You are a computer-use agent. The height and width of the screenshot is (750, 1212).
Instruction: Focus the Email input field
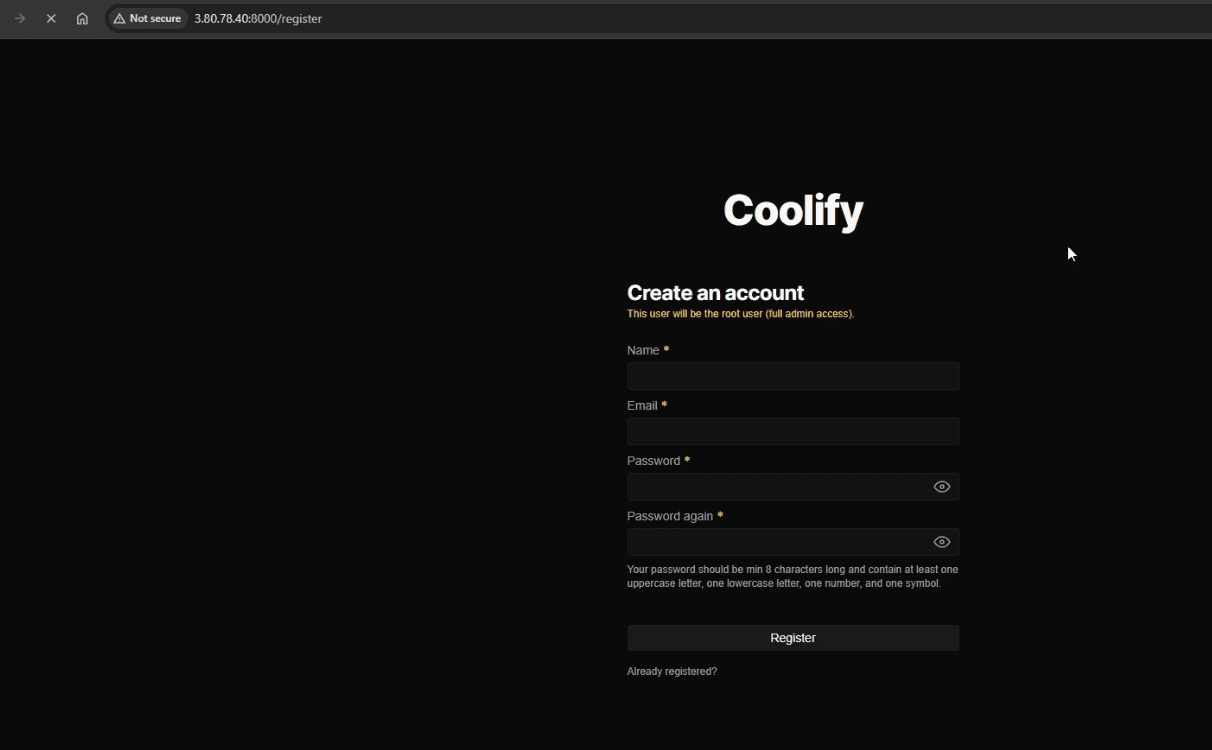tap(793, 431)
